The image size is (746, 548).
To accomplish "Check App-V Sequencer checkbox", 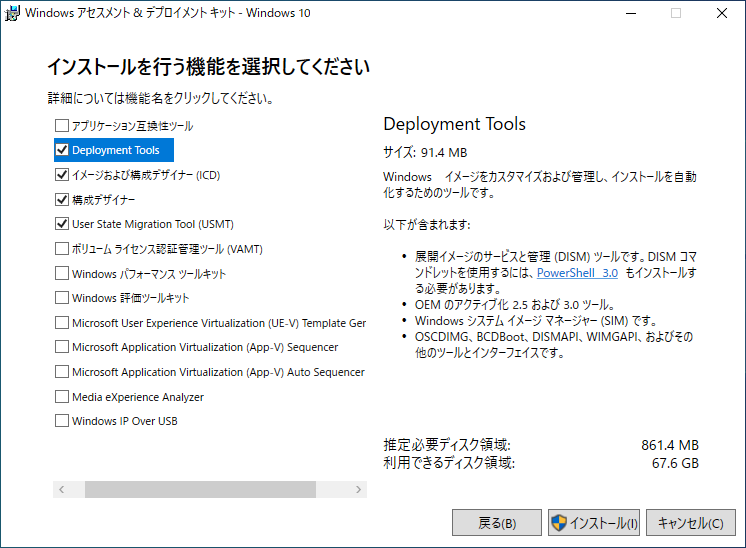I will [62, 347].
